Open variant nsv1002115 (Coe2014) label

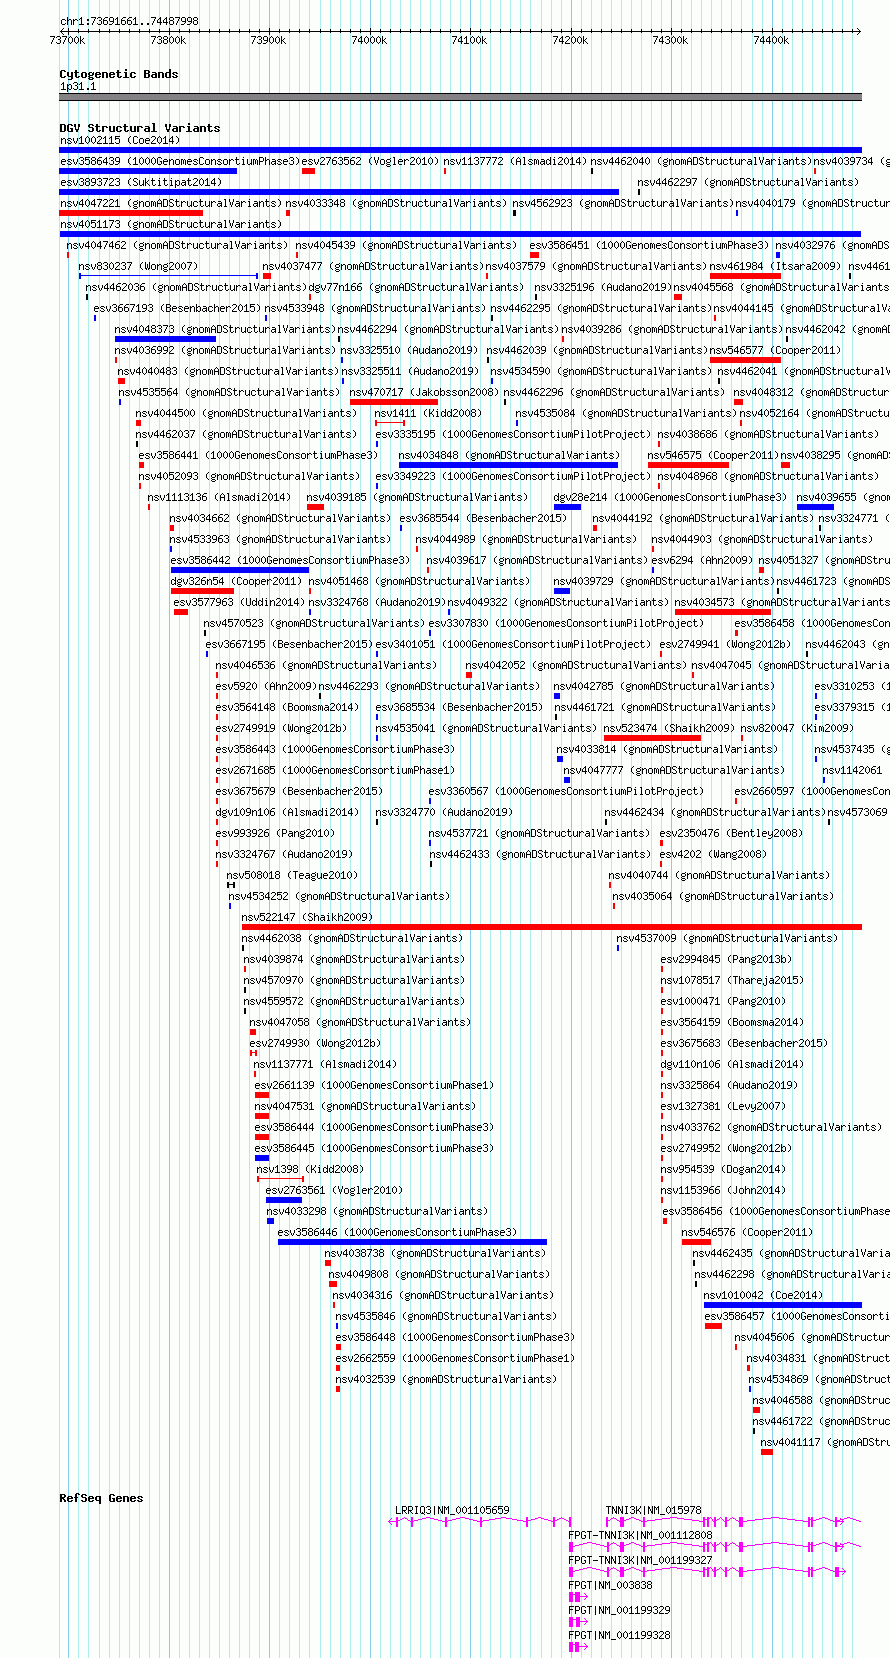pyautogui.click(x=119, y=140)
